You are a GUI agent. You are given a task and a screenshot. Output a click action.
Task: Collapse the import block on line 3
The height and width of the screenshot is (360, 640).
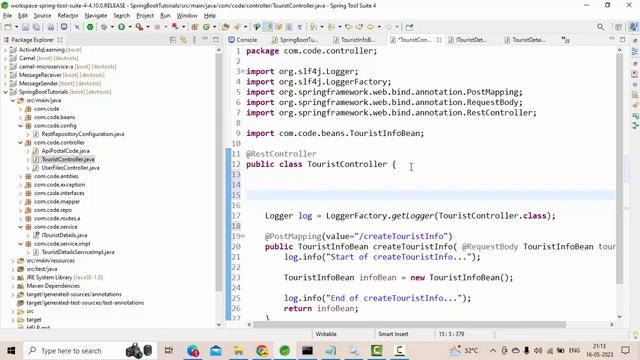tap(243, 71)
